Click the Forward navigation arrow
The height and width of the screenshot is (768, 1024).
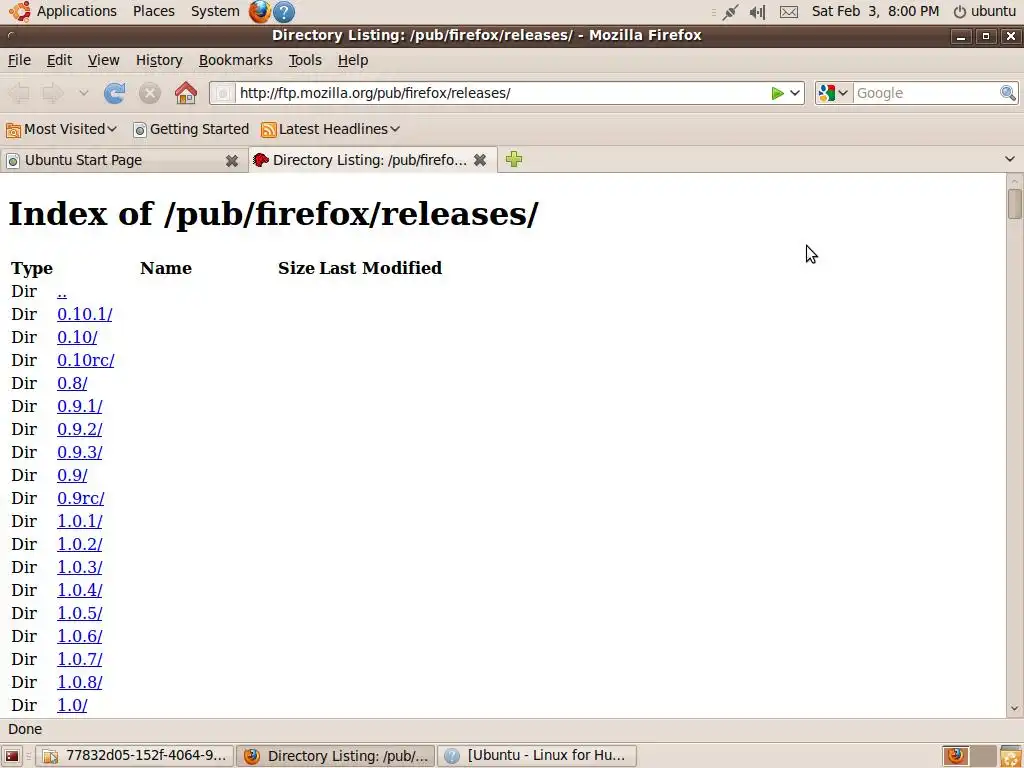click(x=53, y=93)
